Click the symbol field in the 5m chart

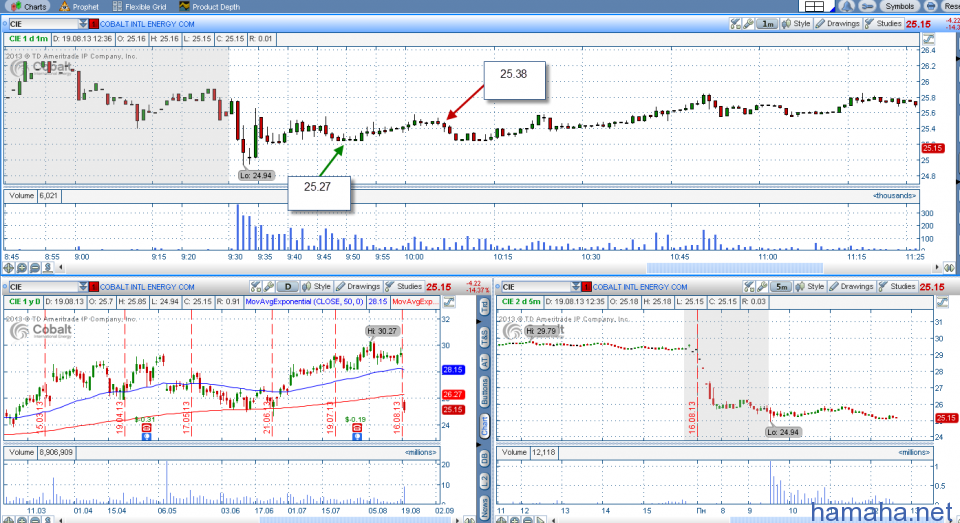[x=535, y=287]
